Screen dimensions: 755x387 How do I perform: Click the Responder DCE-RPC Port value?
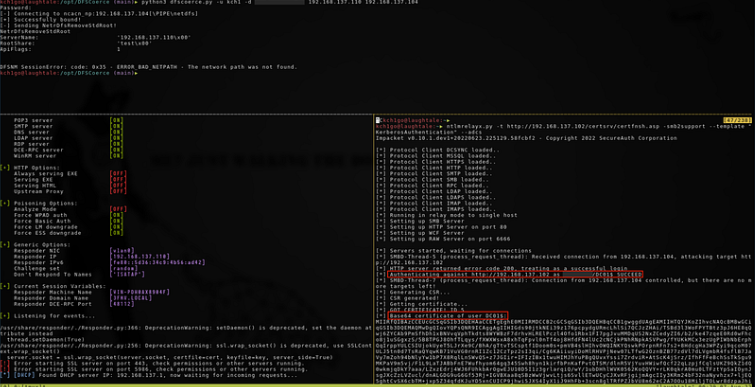click(121, 304)
